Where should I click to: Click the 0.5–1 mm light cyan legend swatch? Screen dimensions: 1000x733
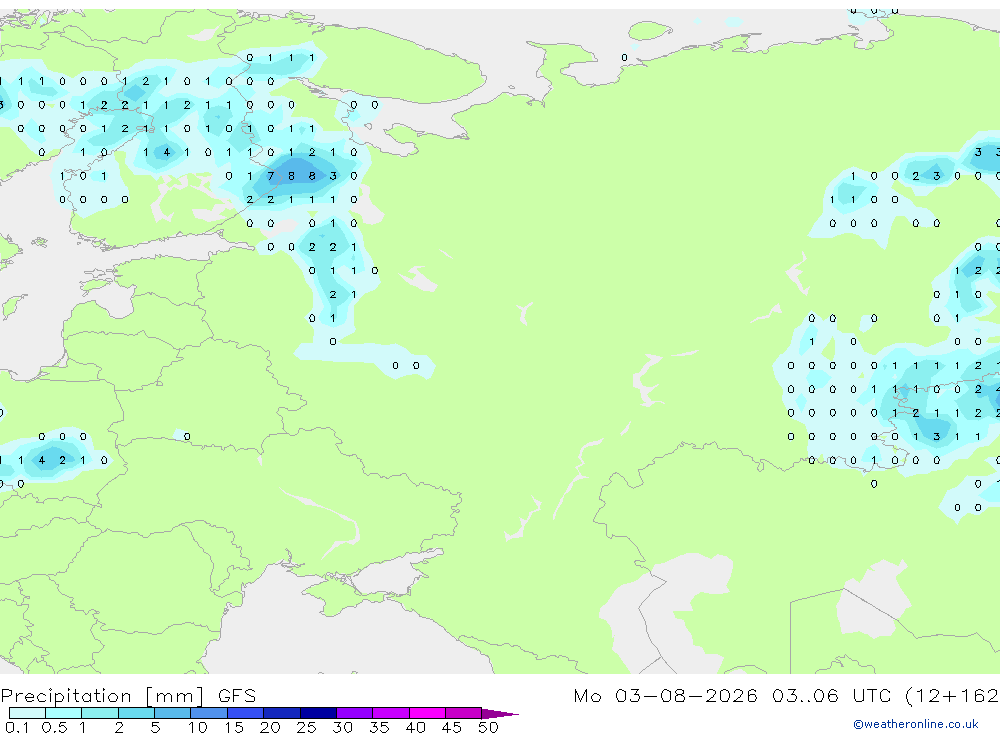coord(64,713)
